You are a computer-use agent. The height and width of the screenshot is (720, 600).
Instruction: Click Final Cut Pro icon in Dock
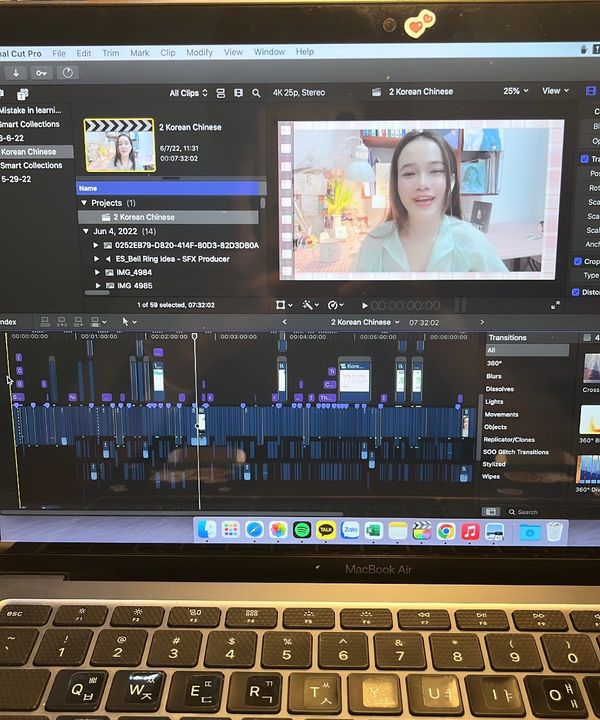(422, 530)
